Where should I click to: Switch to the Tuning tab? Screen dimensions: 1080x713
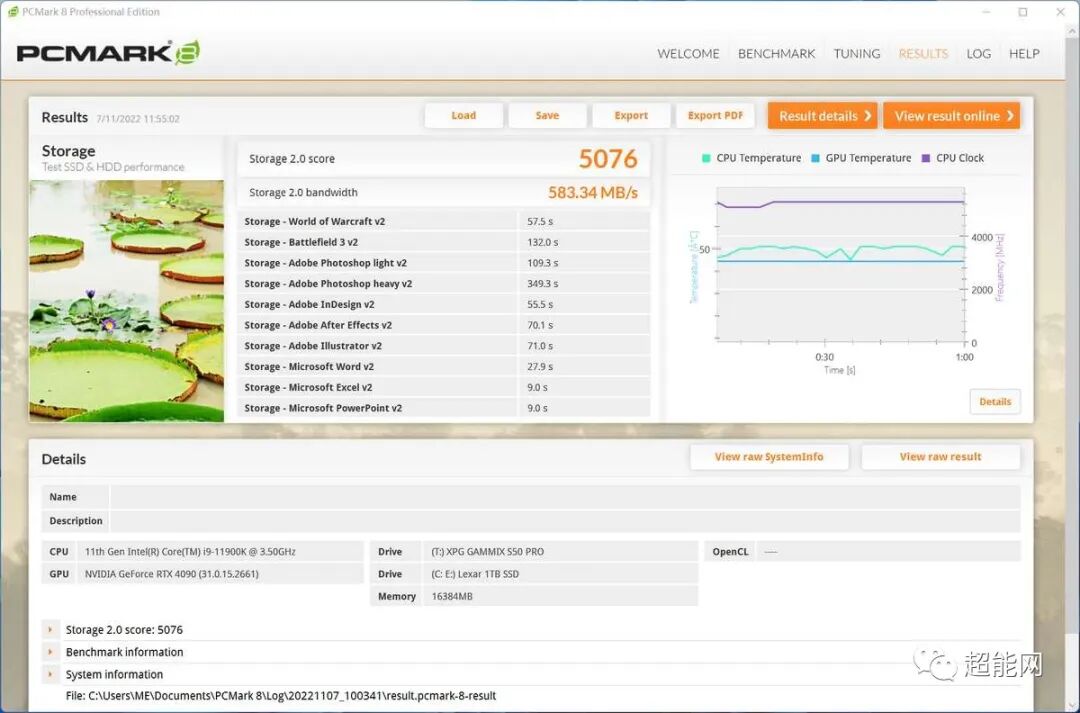point(857,54)
